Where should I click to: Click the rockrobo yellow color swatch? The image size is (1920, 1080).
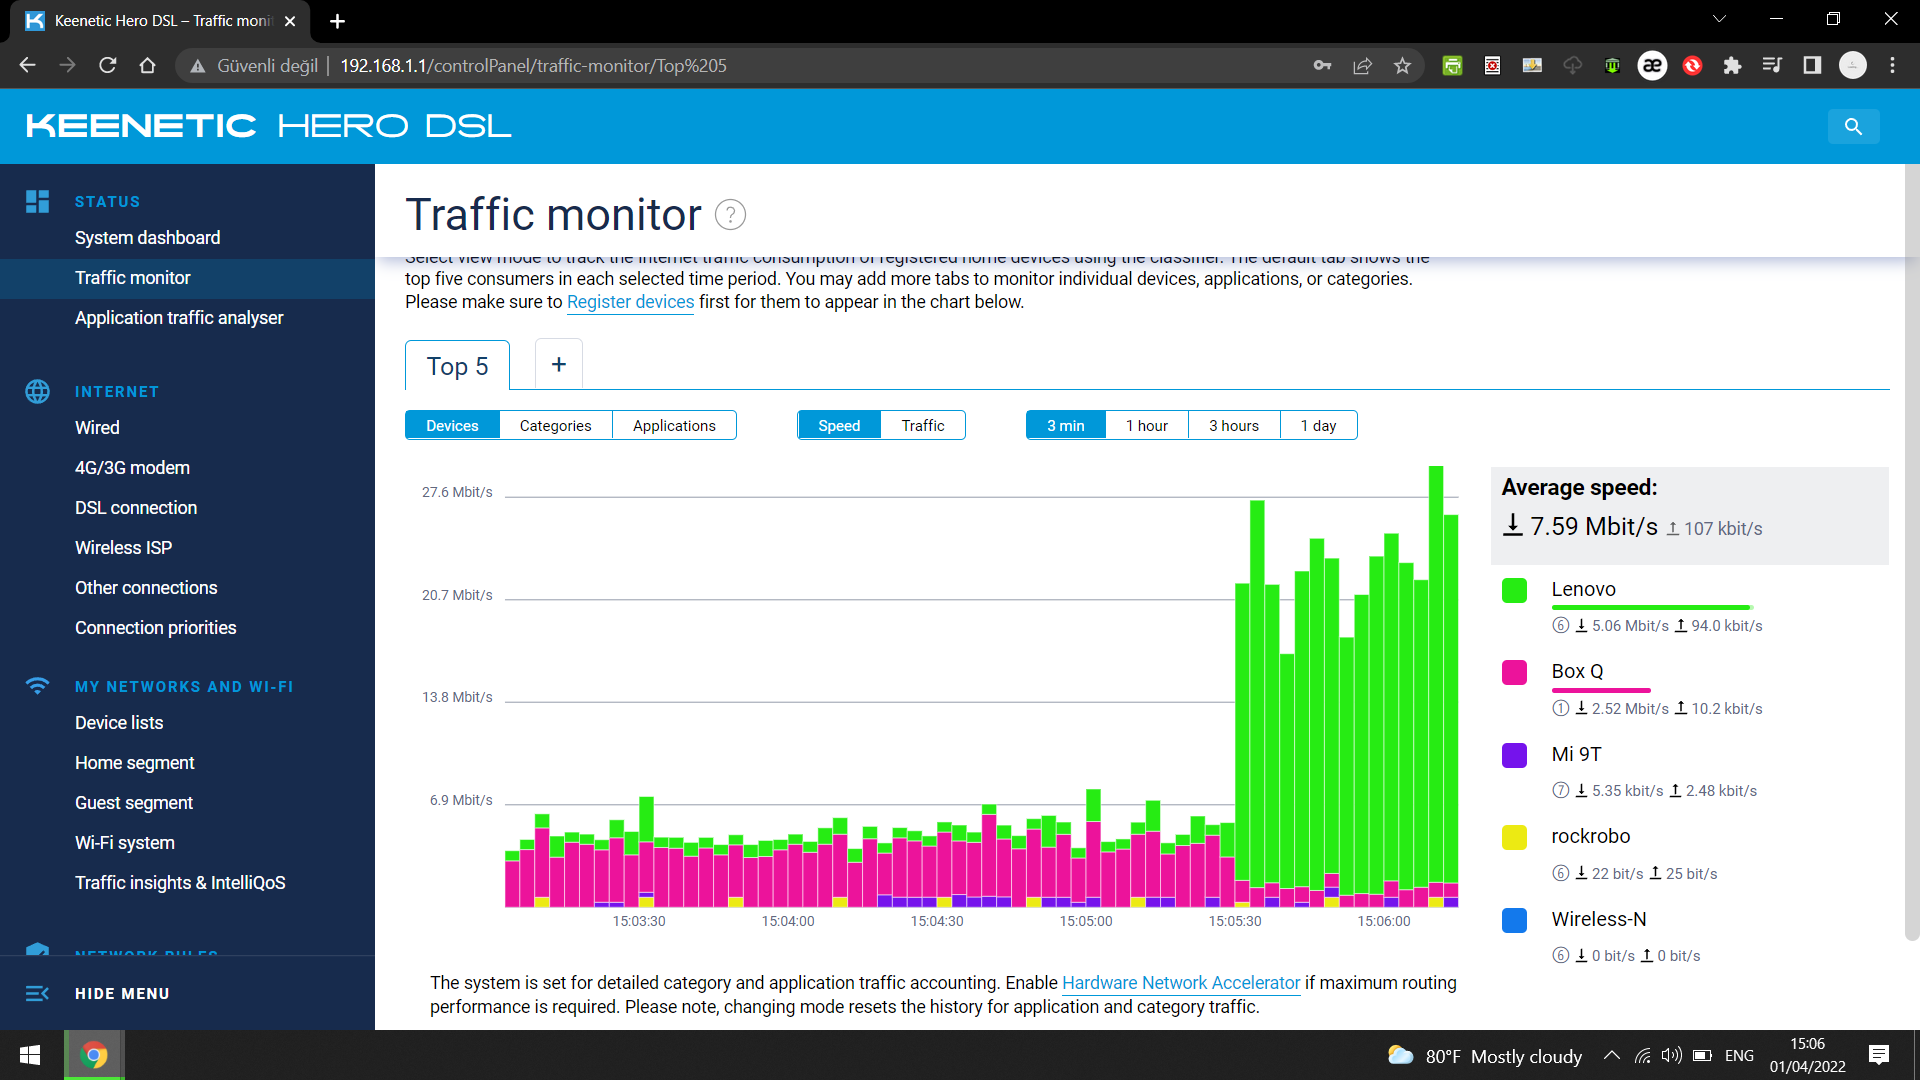point(1514,837)
